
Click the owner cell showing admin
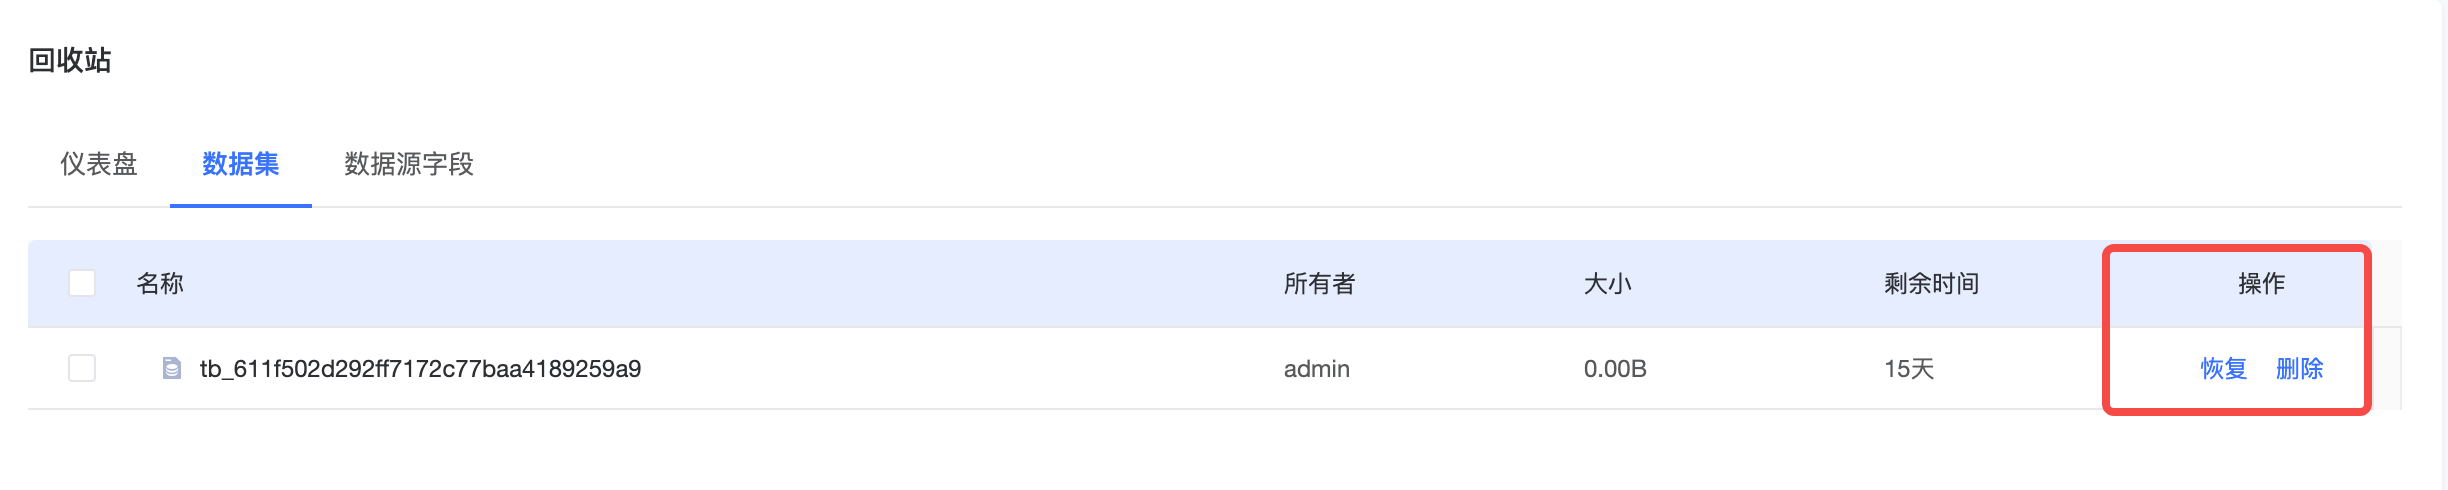pos(1317,369)
